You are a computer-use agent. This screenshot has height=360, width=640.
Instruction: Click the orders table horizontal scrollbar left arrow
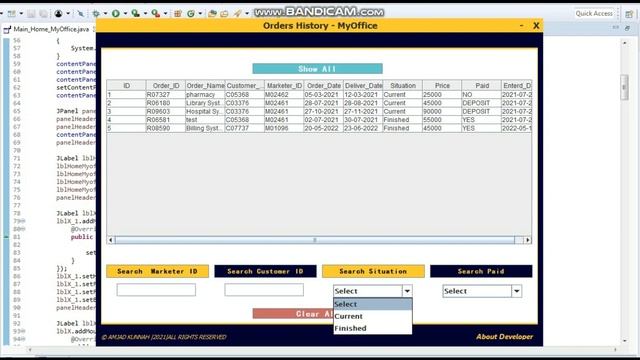(x=111, y=240)
